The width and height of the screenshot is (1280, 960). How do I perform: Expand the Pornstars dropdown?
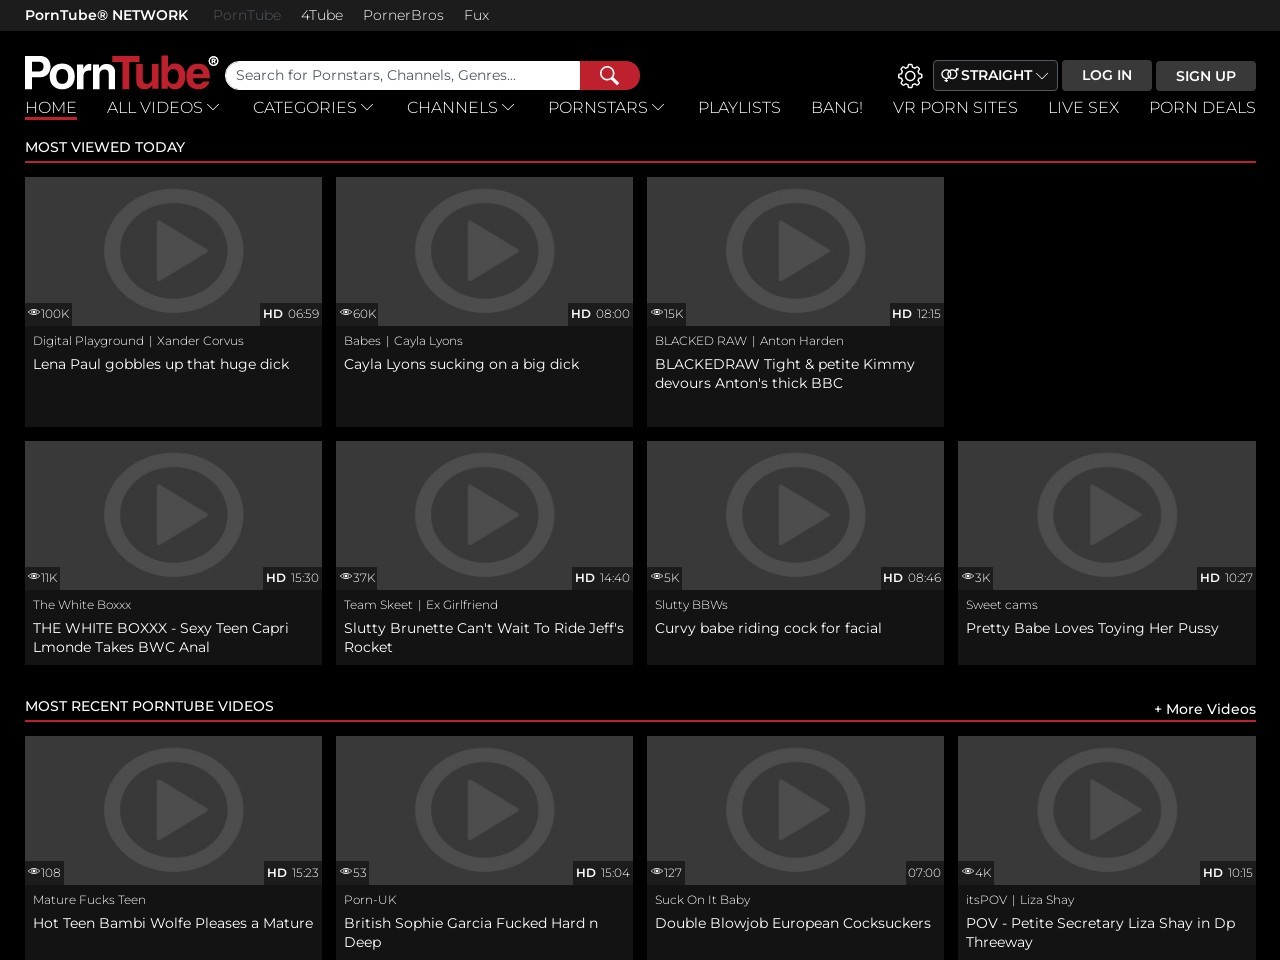point(606,108)
